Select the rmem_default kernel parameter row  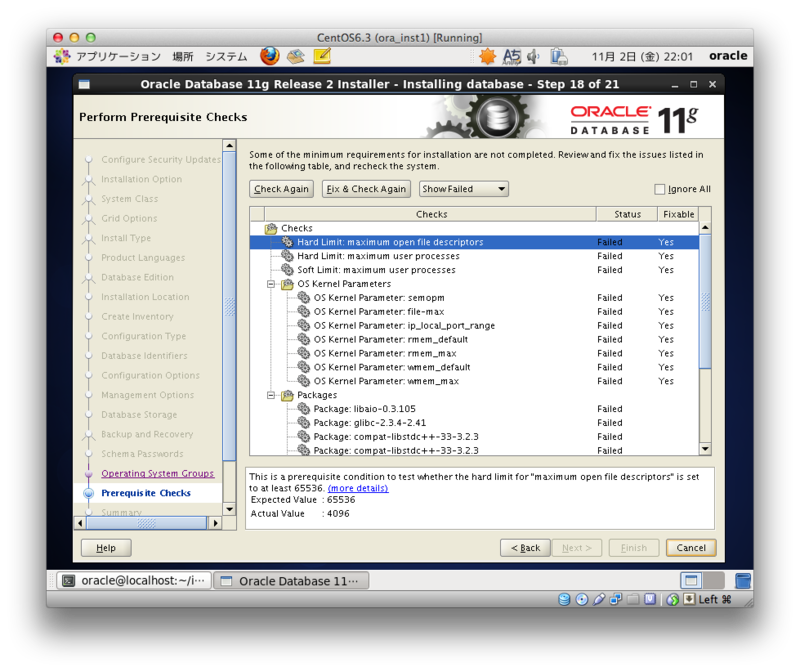[474, 339]
